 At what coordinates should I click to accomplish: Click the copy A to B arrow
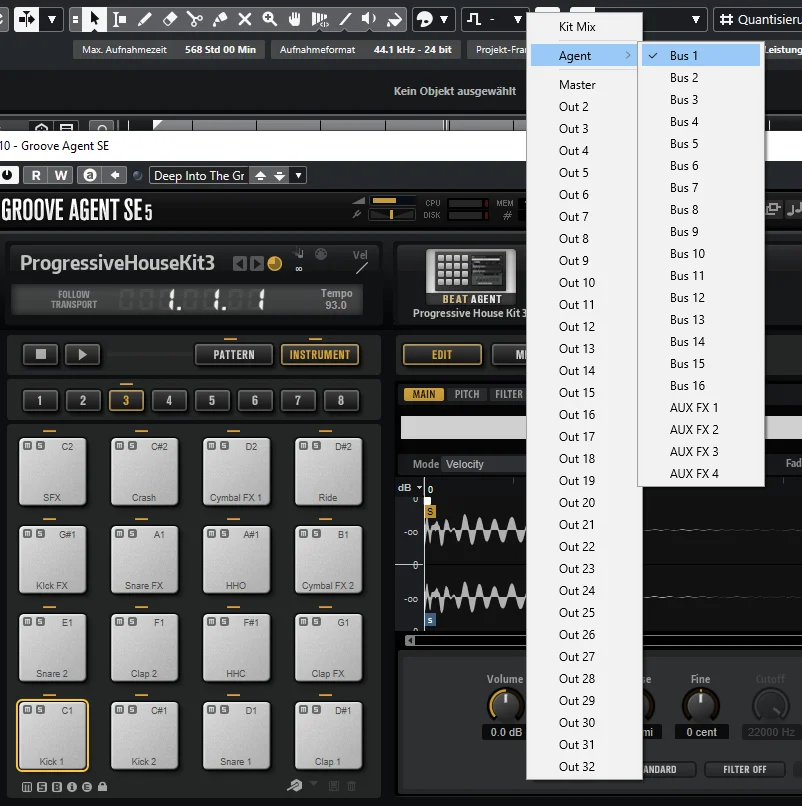coord(115,175)
